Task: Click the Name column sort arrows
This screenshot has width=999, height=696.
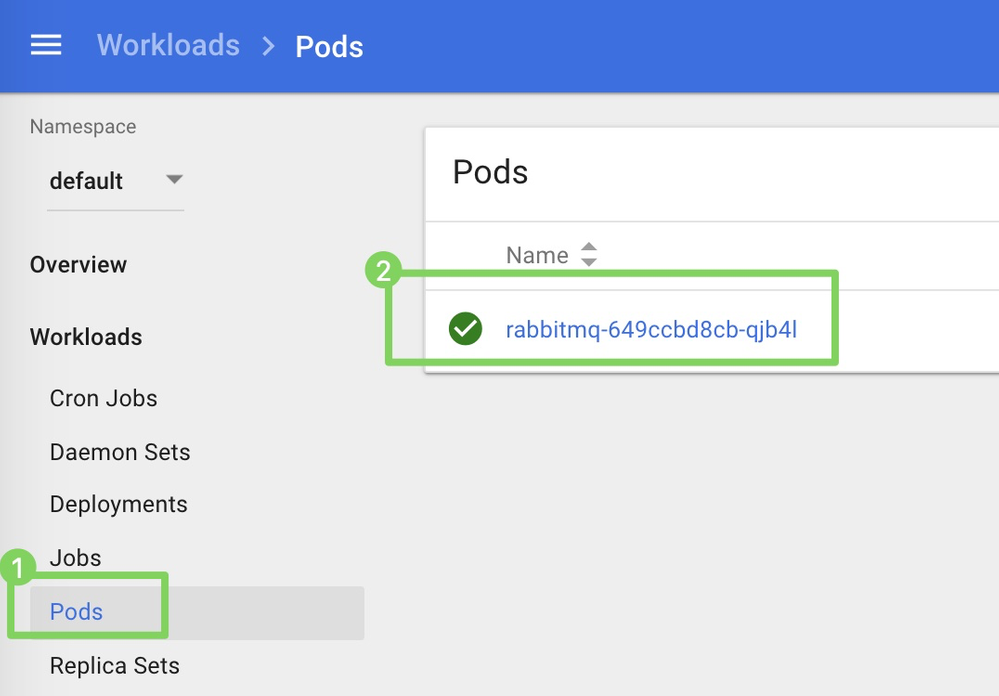Action: click(589, 255)
